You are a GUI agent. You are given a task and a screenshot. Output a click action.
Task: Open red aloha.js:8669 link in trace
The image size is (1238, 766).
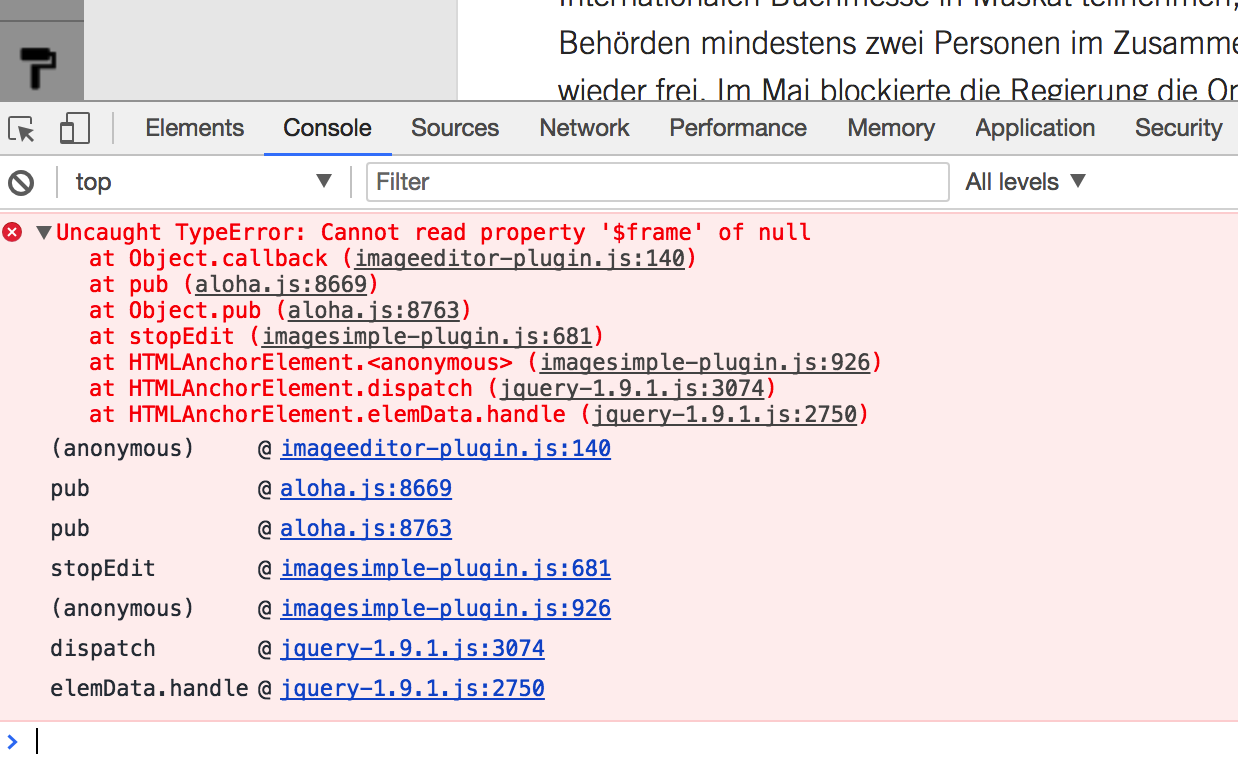[x=281, y=285]
